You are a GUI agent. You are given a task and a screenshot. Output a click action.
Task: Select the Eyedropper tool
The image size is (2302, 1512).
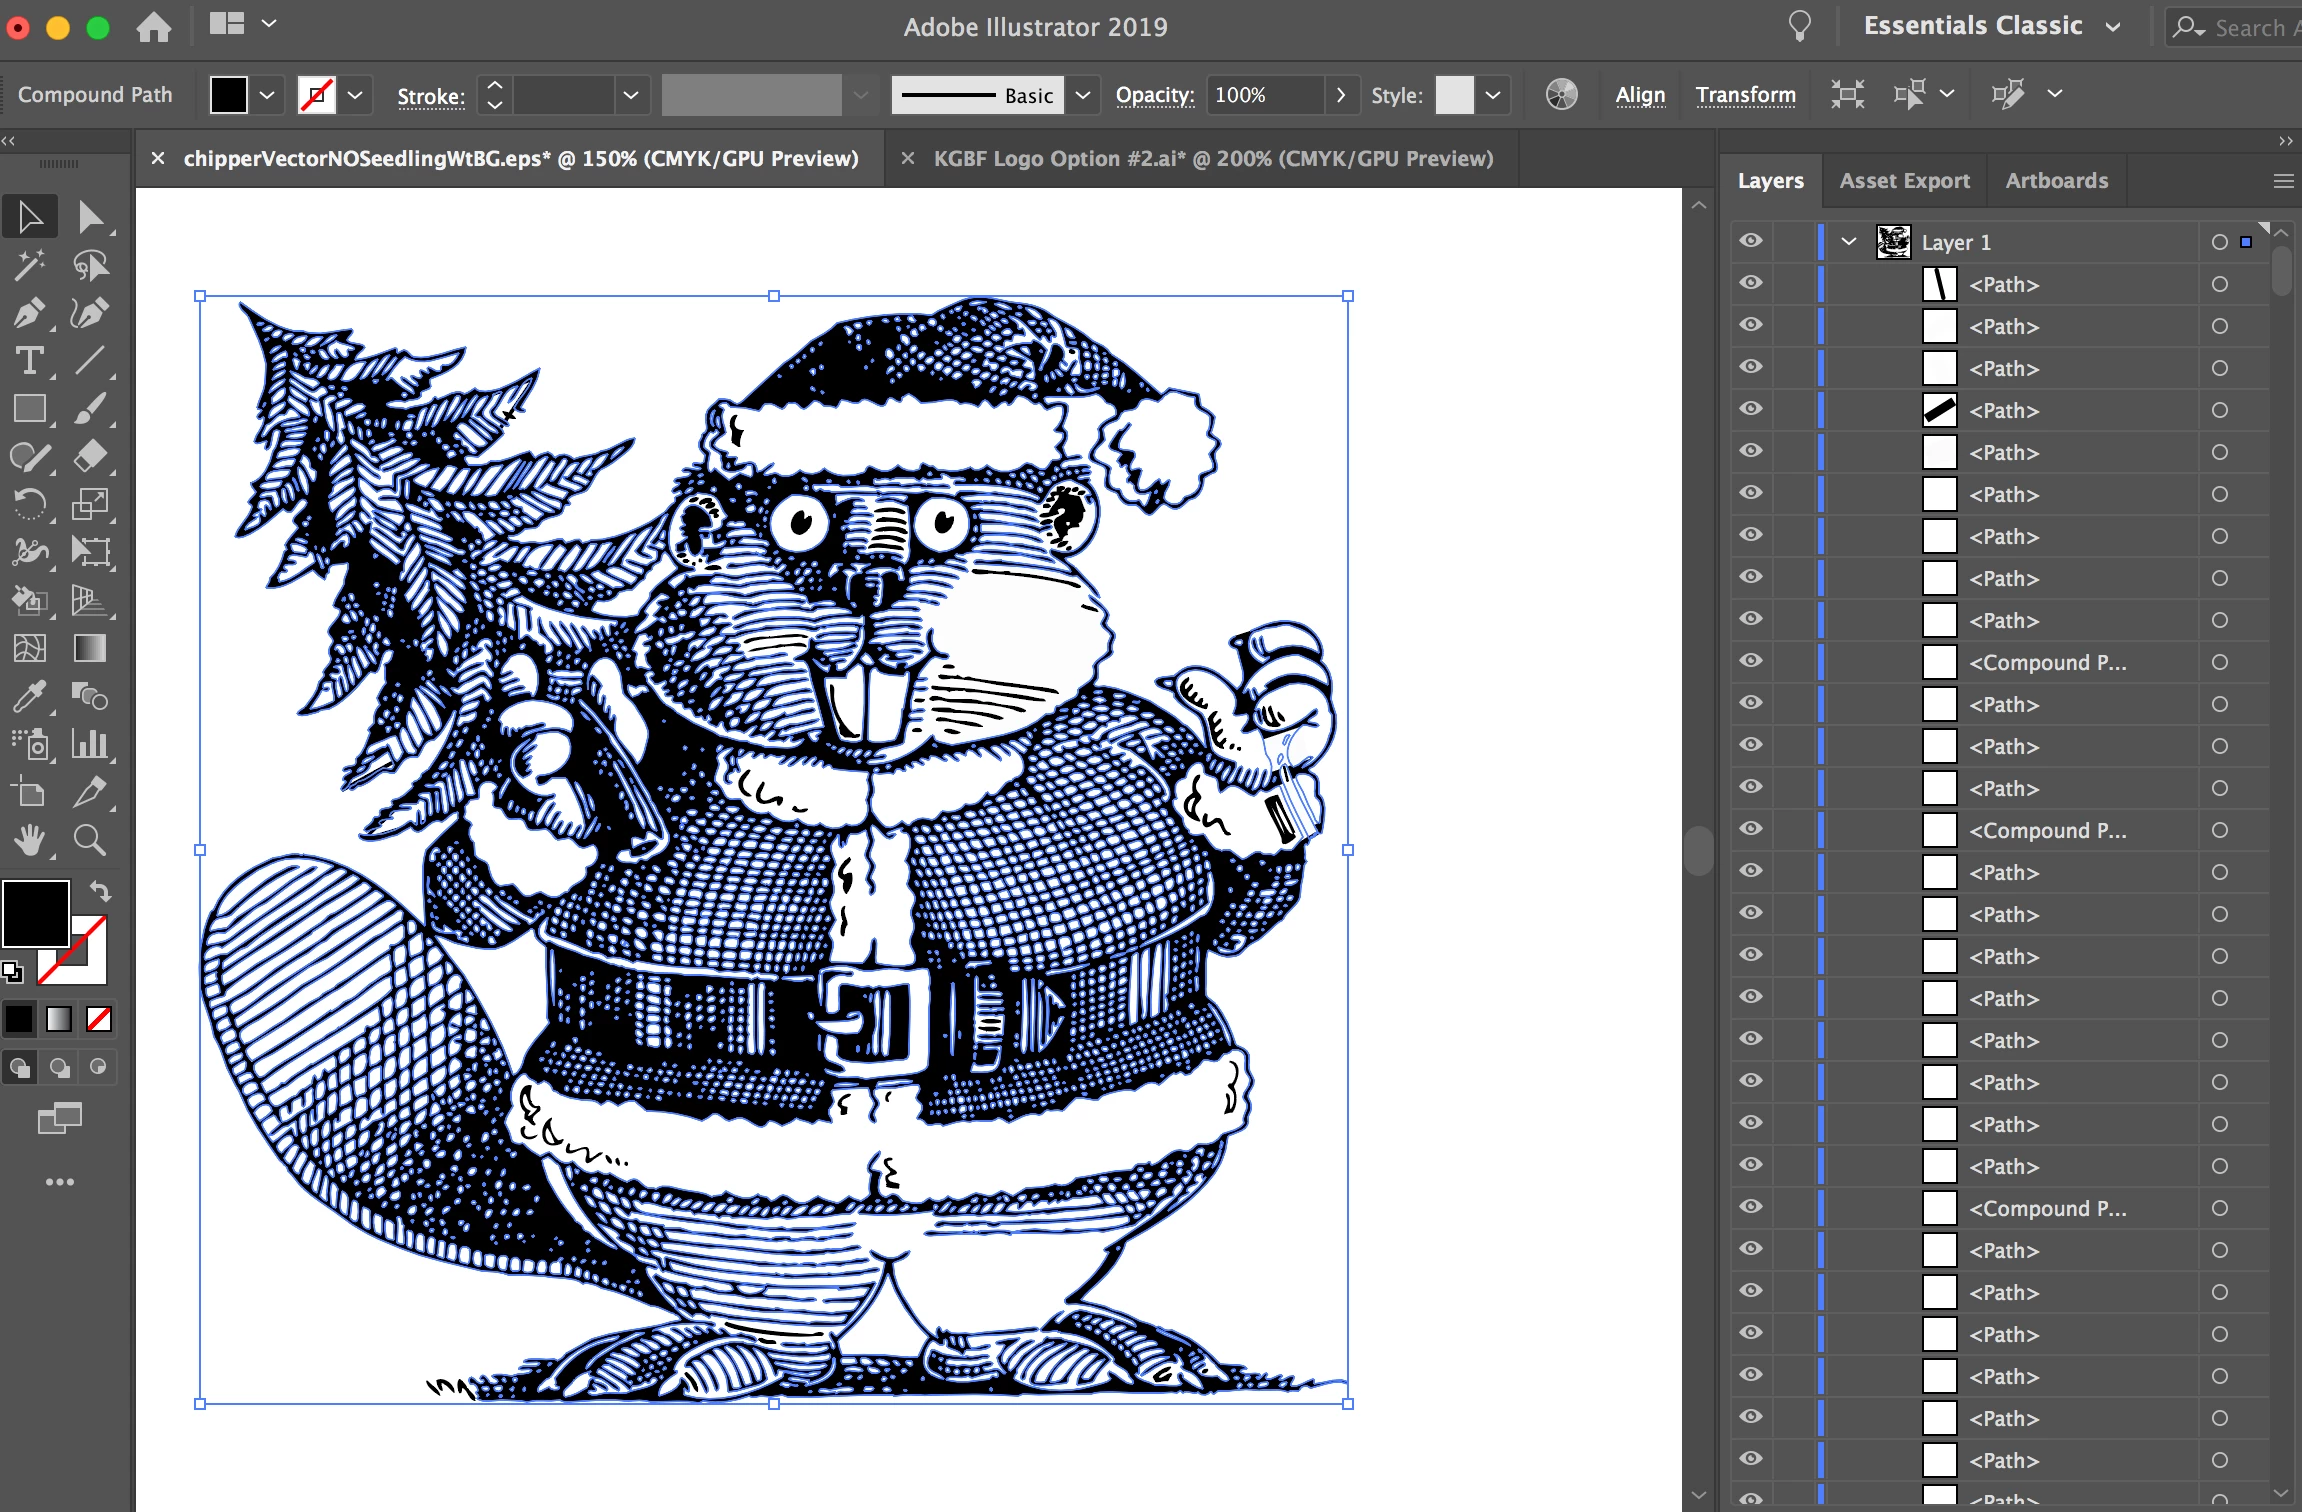point(29,697)
